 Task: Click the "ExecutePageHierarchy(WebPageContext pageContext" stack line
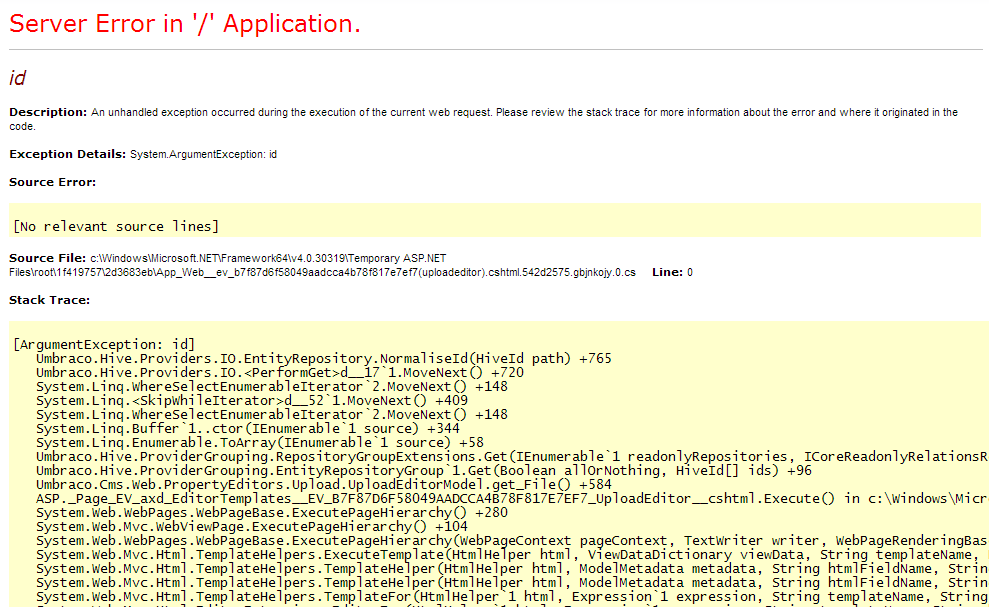(x=512, y=541)
